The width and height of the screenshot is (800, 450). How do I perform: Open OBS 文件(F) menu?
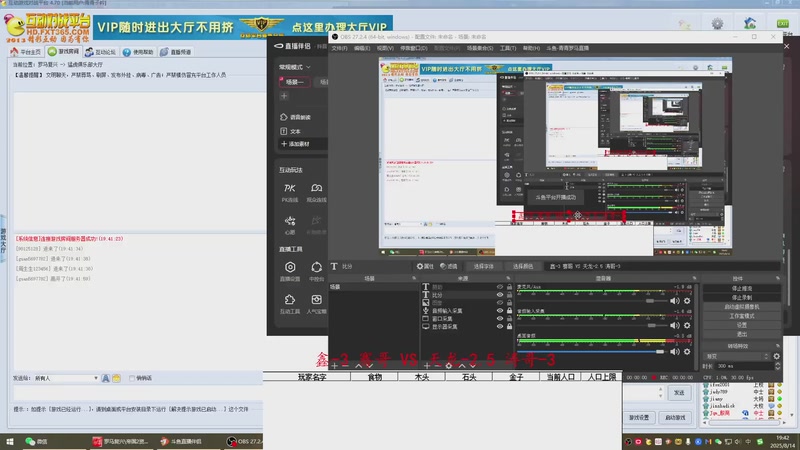[339, 48]
